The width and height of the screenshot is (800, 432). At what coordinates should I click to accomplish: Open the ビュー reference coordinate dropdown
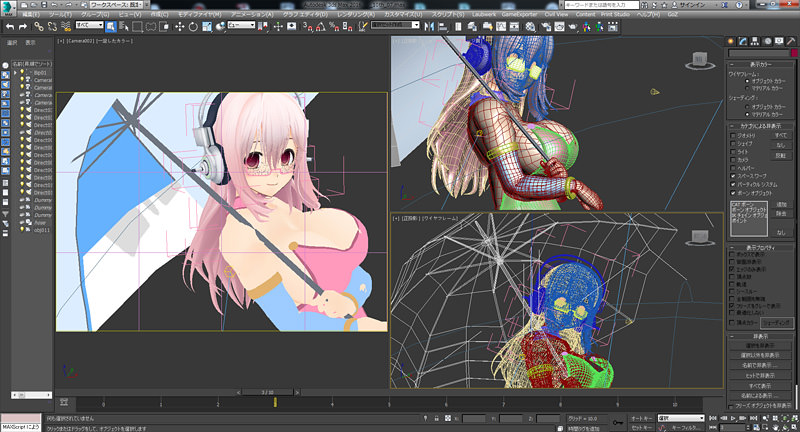(241, 25)
